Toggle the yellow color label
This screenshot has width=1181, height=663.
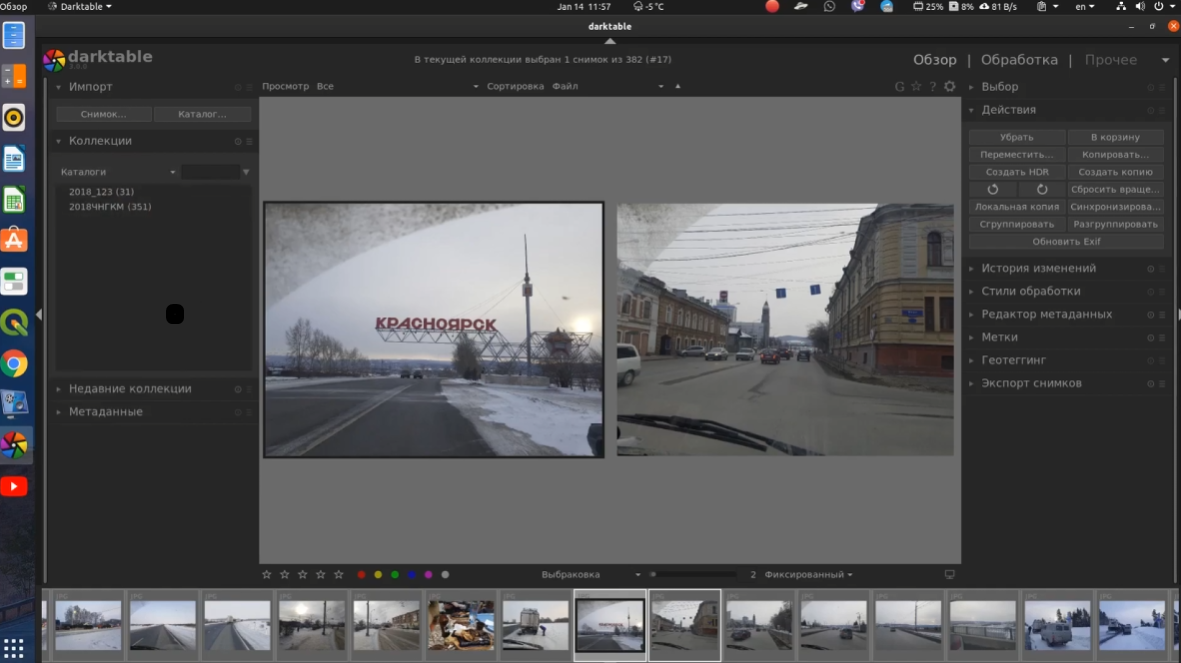tap(378, 575)
